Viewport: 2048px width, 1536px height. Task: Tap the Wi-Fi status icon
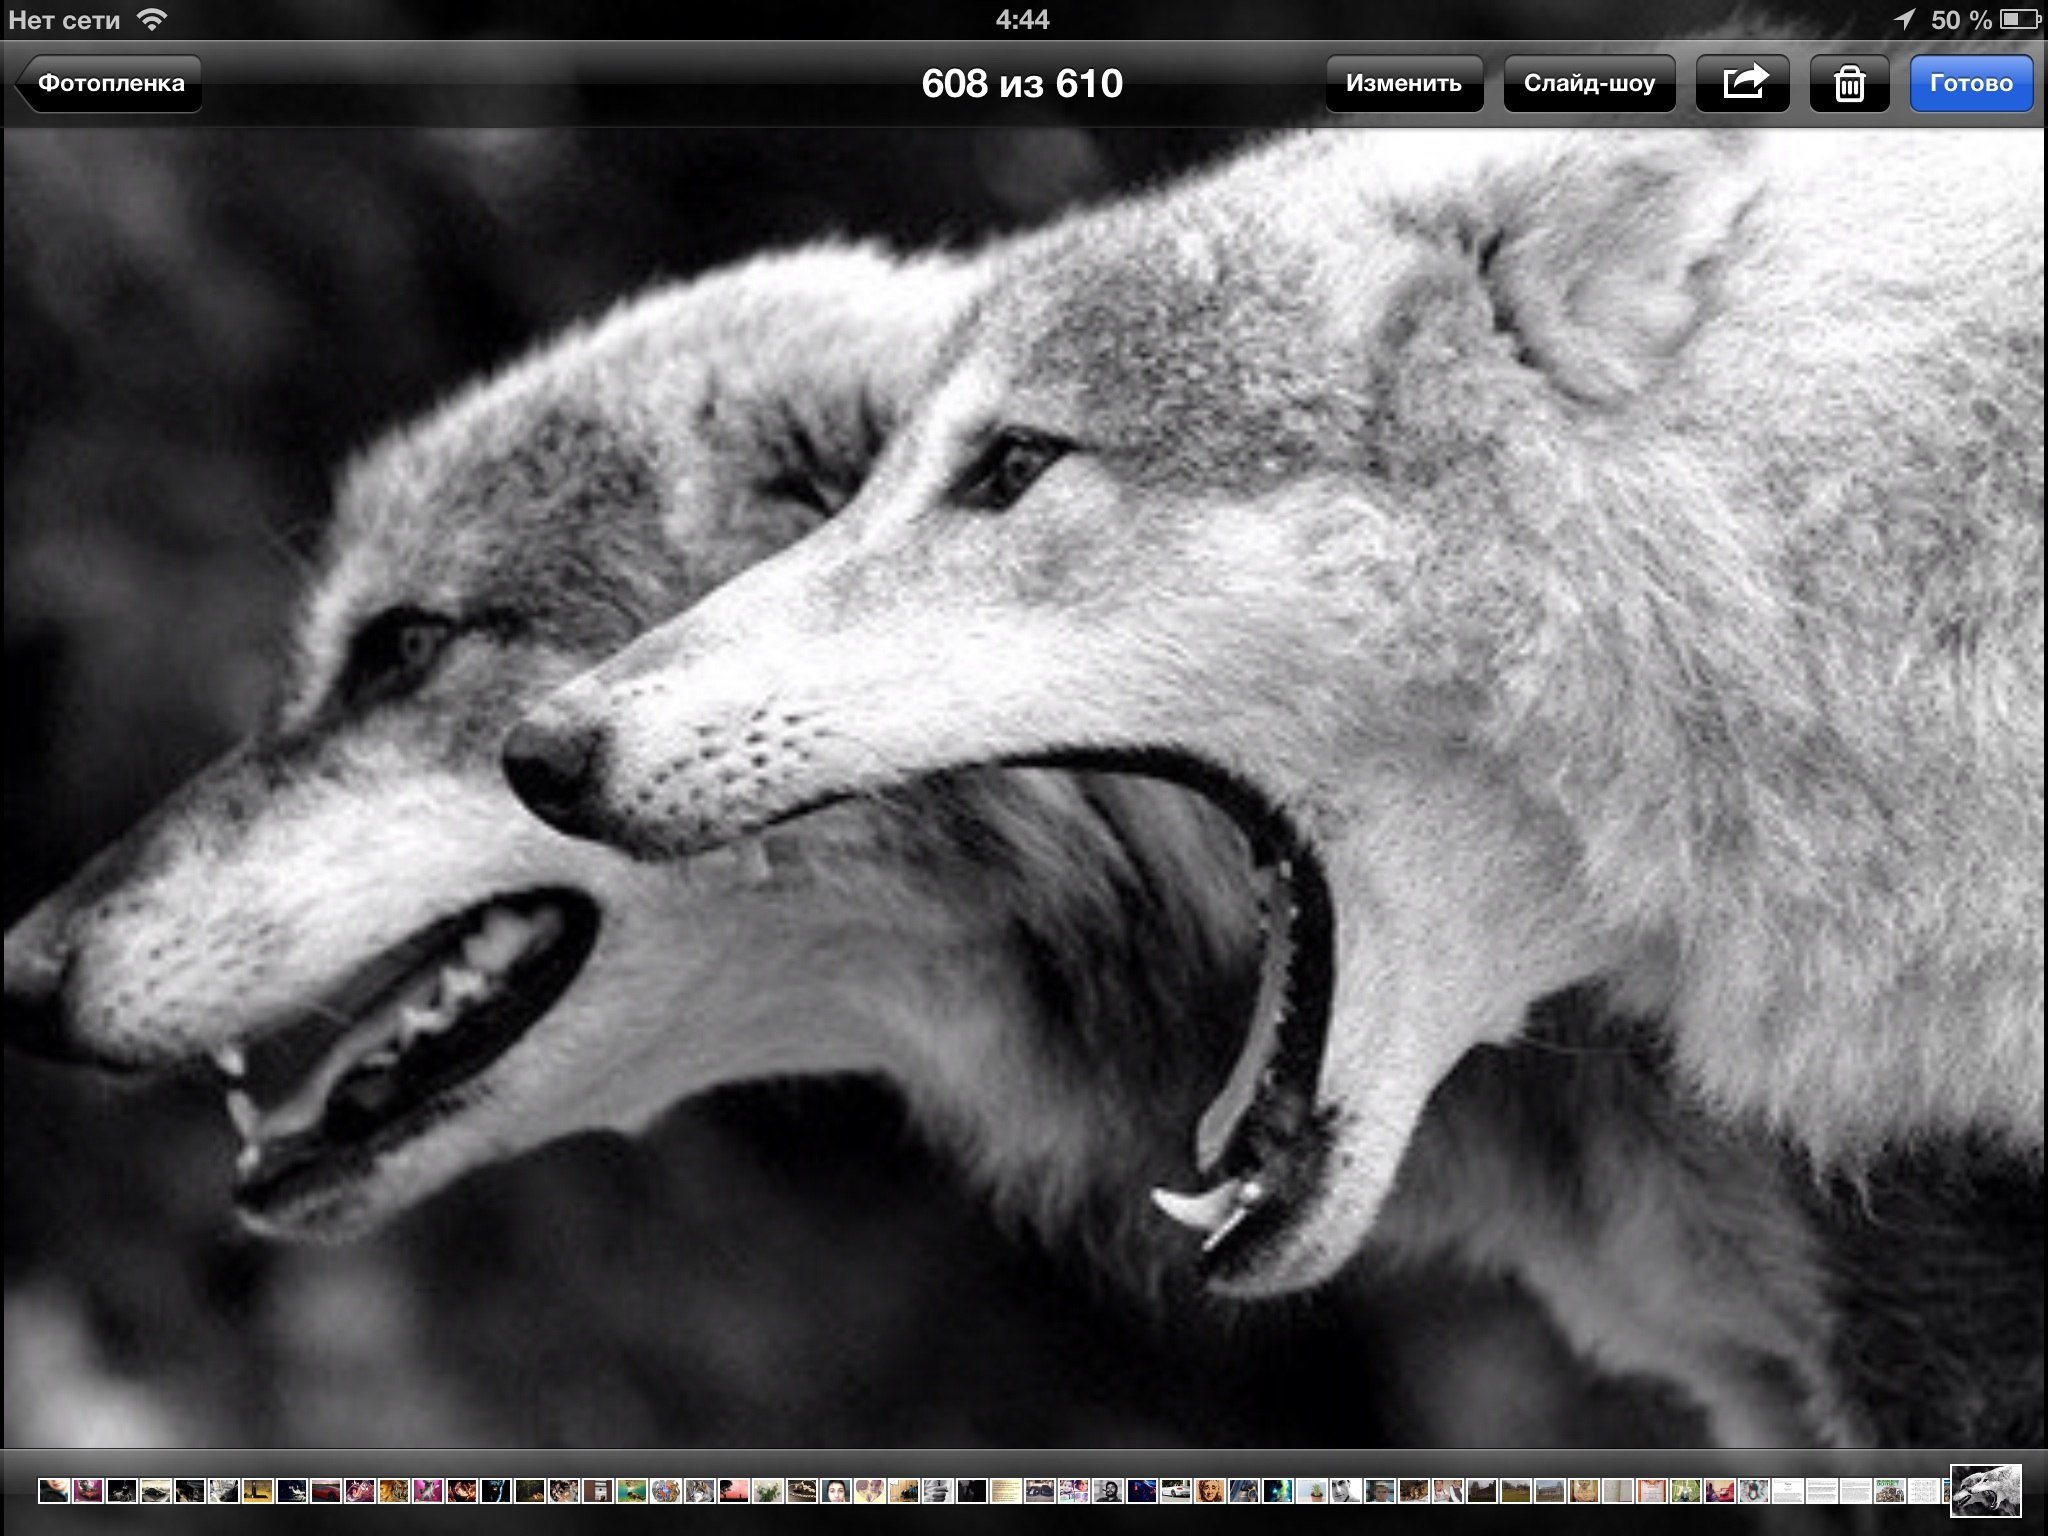tap(151, 19)
